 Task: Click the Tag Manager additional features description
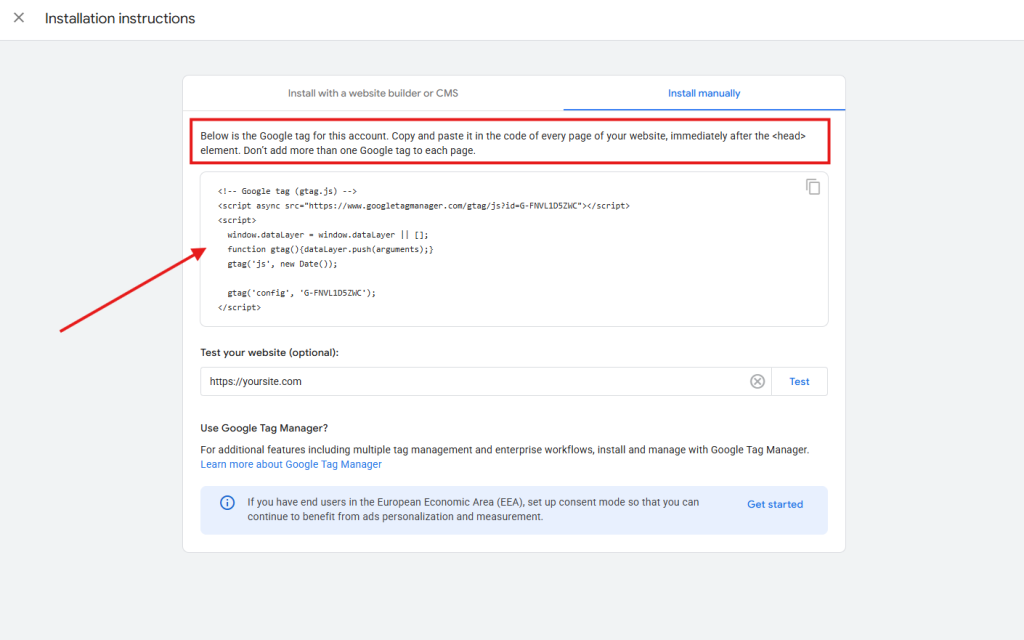click(504, 450)
